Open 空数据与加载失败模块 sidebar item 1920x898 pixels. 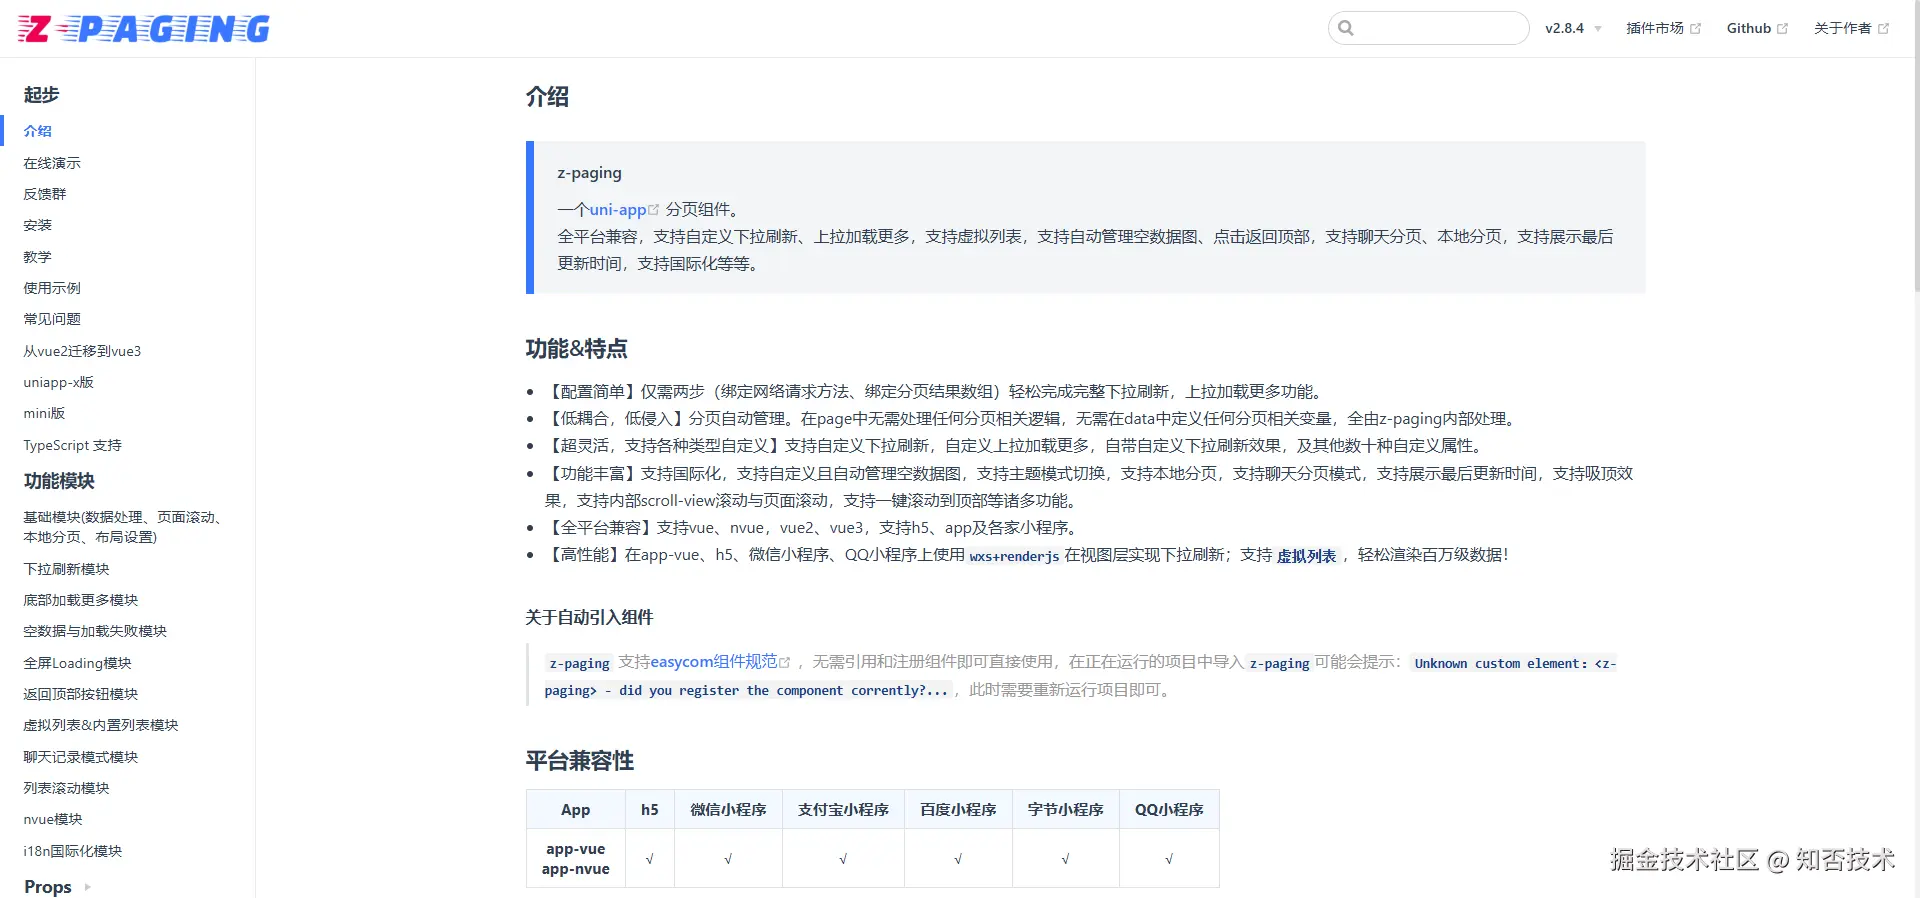[x=95, y=631]
